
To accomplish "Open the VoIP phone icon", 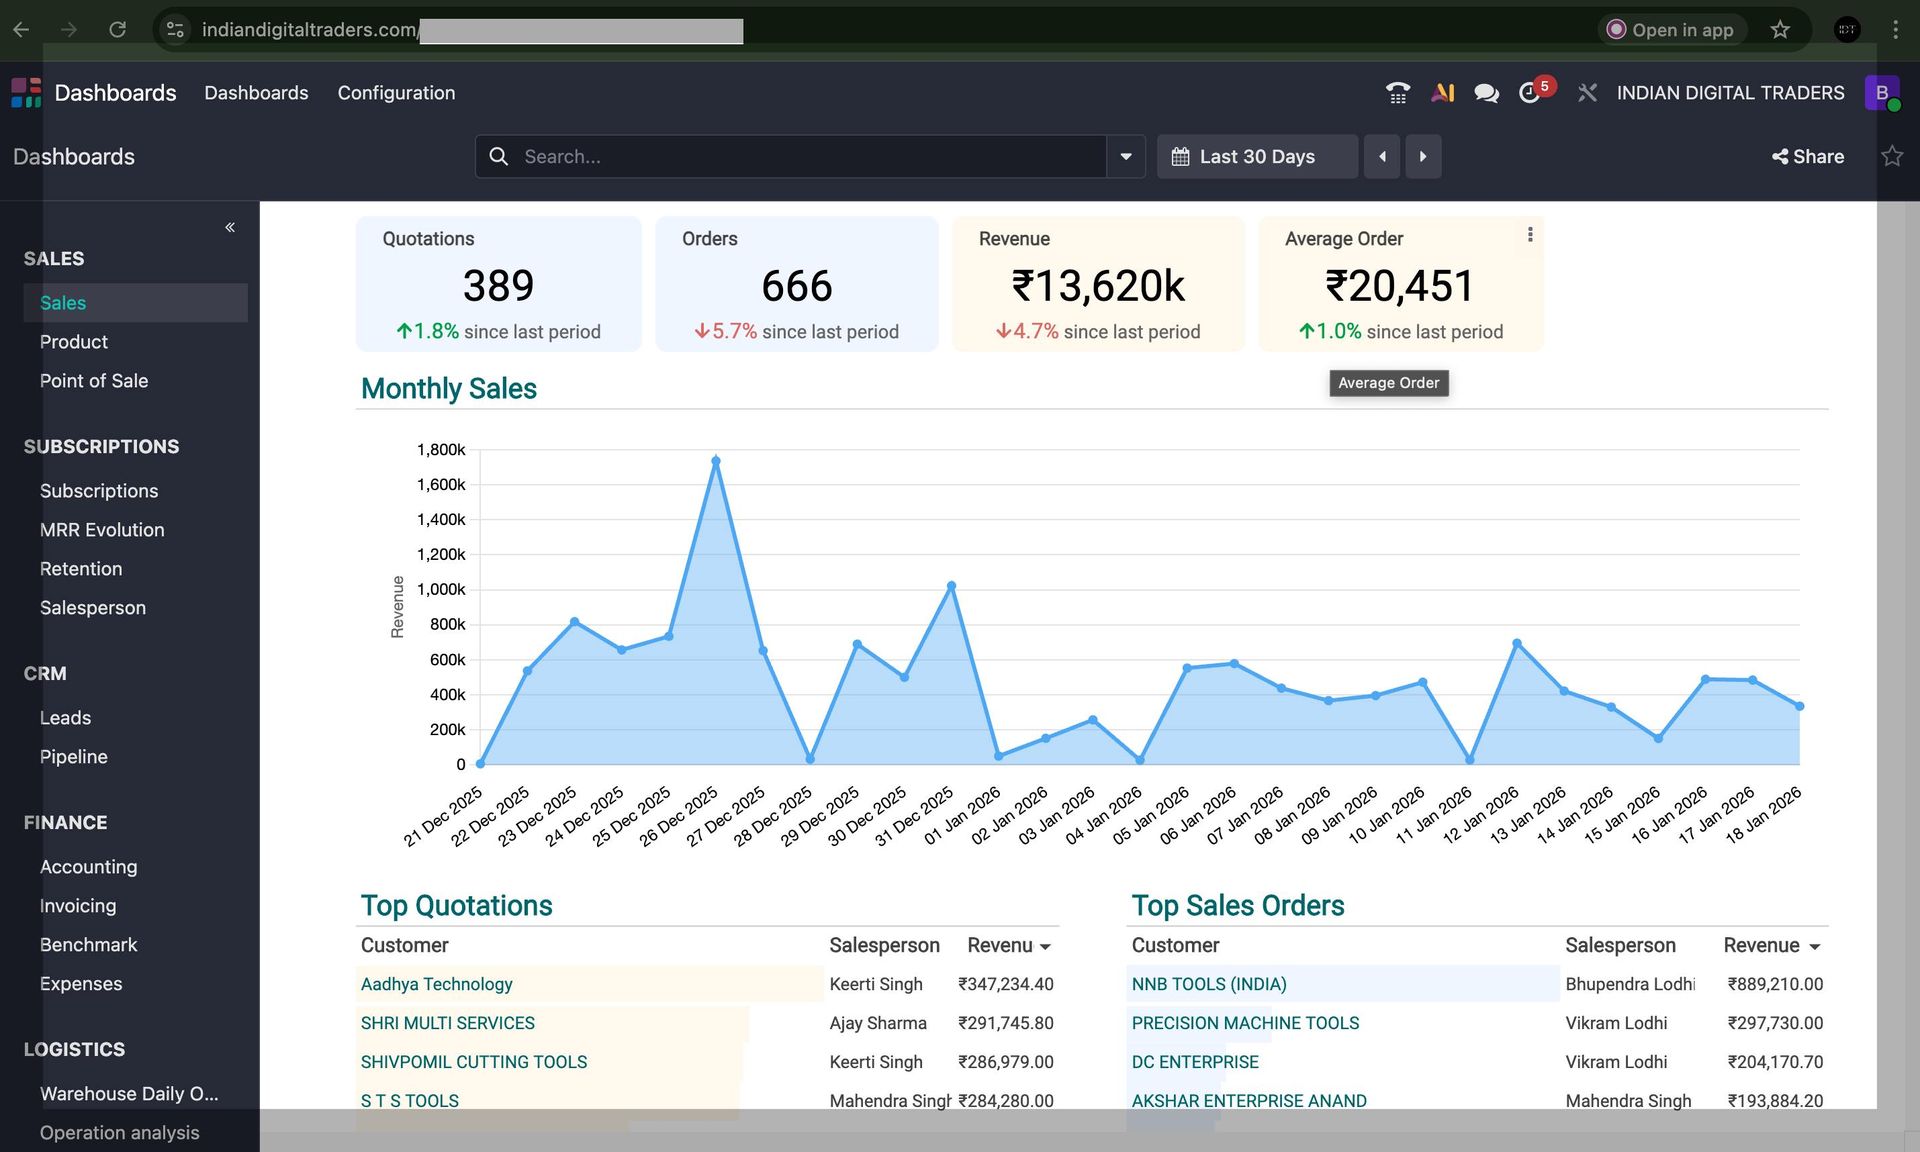I will pos(1397,93).
